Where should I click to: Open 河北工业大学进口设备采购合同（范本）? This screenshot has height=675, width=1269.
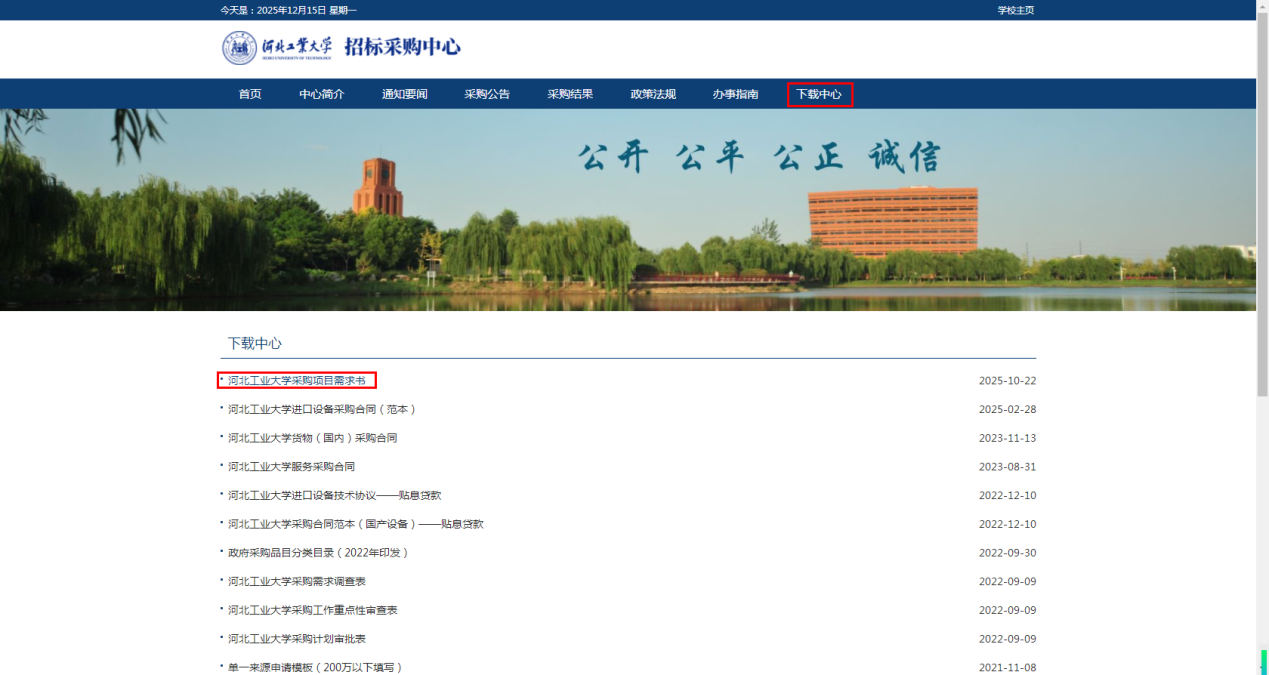point(322,409)
